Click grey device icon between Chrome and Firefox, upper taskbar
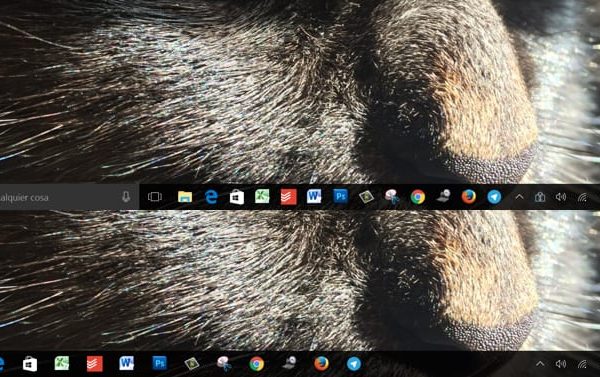Image resolution: width=600 pixels, height=377 pixels. (443, 196)
